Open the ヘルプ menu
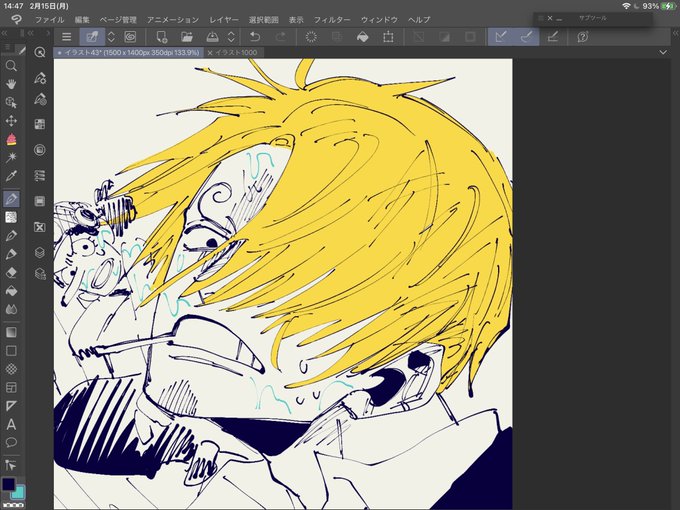This screenshot has width=680, height=510. click(x=419, y=20)
